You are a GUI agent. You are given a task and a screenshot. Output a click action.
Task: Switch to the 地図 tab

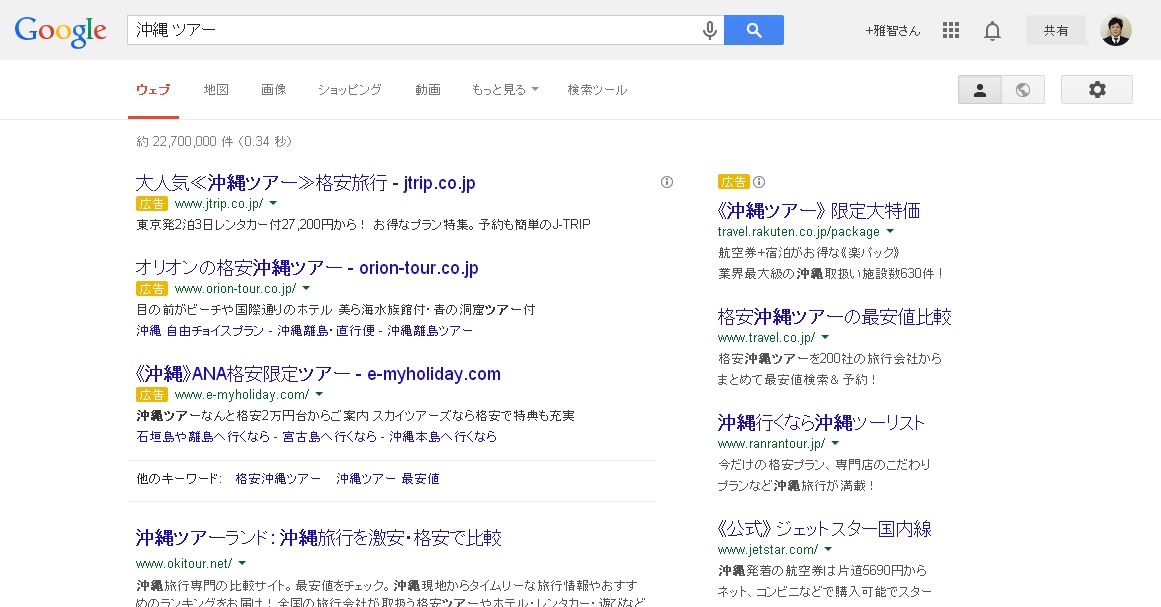(216, 90)
